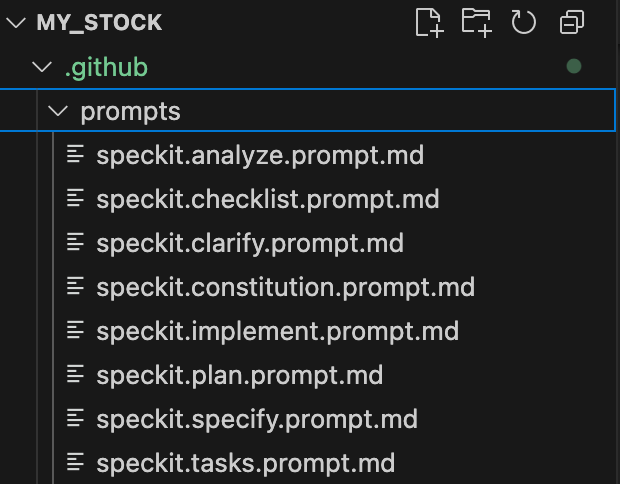This screenshot has width=620, height=484.
Task: Open speckit.constitution.prompt.md file
Action: pyautogui.click(x=285, y=287)
